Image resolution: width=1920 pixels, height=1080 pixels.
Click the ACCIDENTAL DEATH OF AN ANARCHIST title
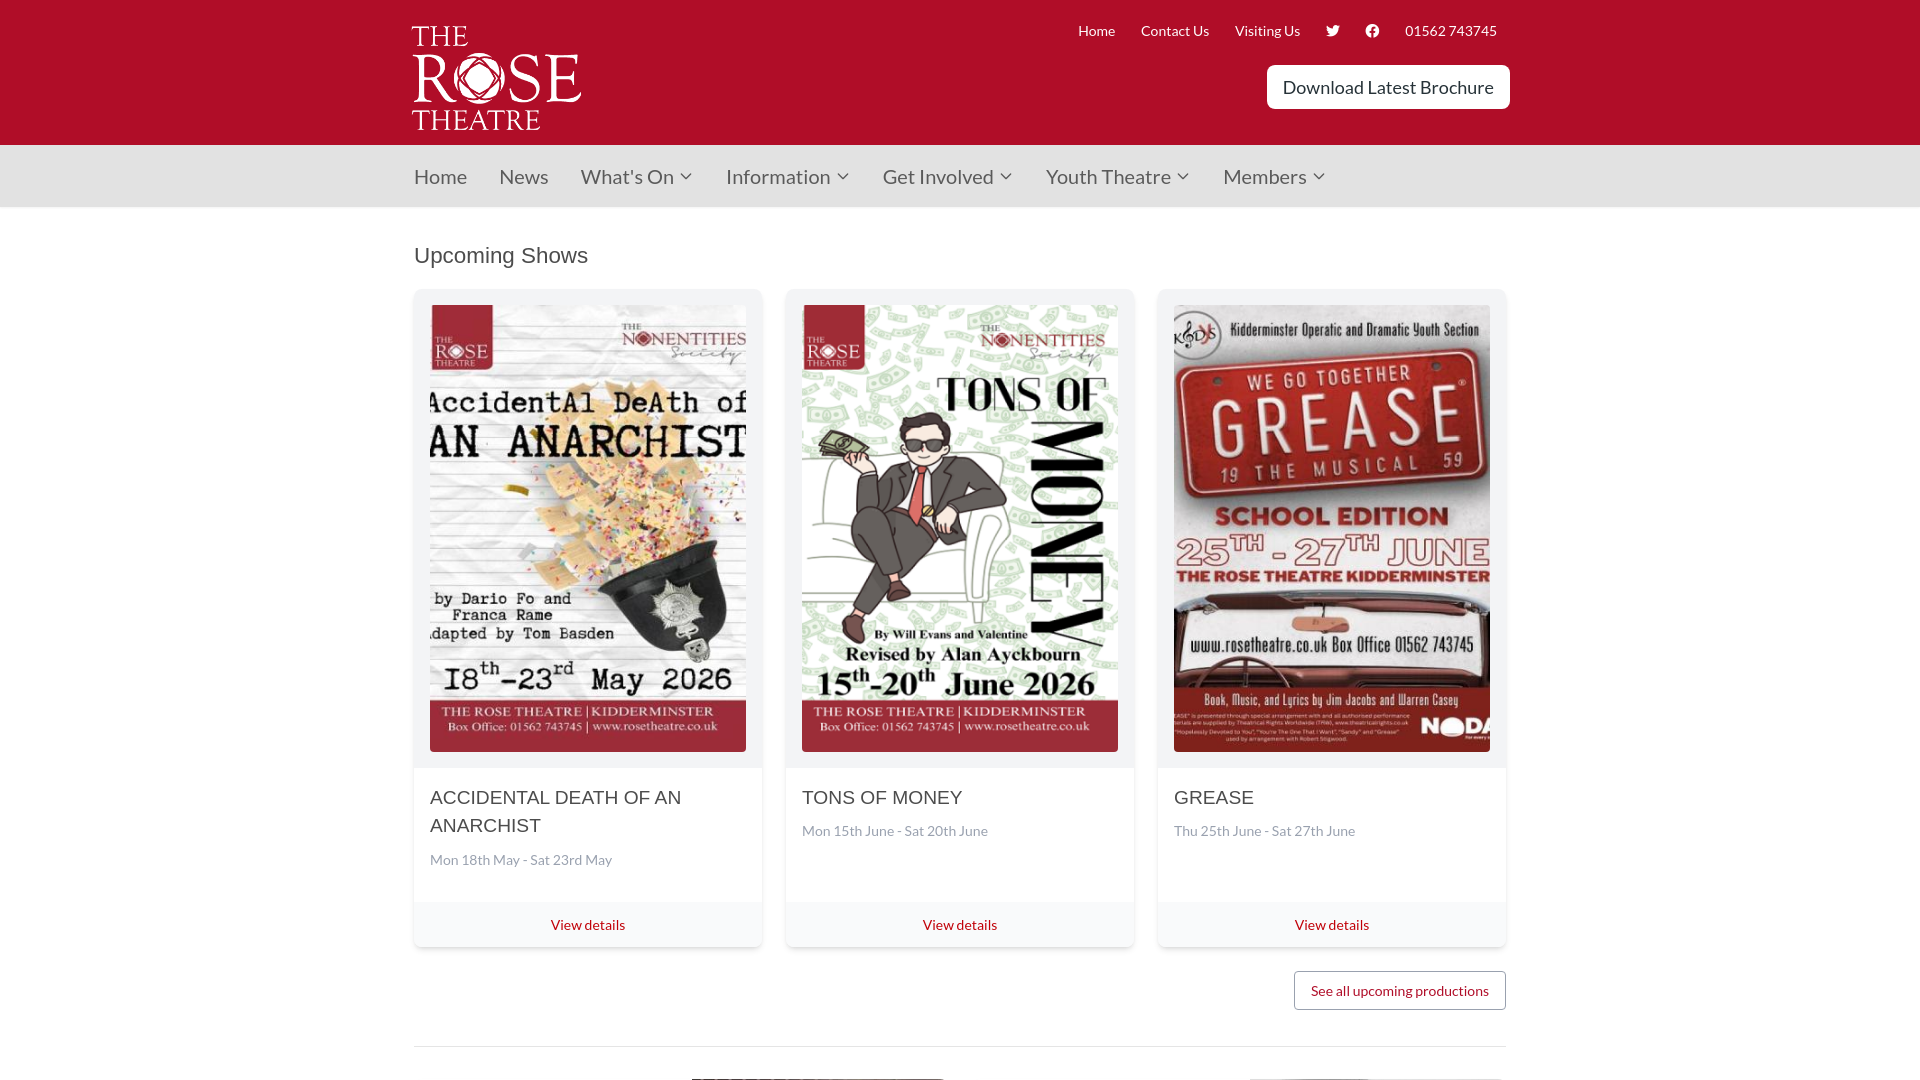[x=555, y=812]
